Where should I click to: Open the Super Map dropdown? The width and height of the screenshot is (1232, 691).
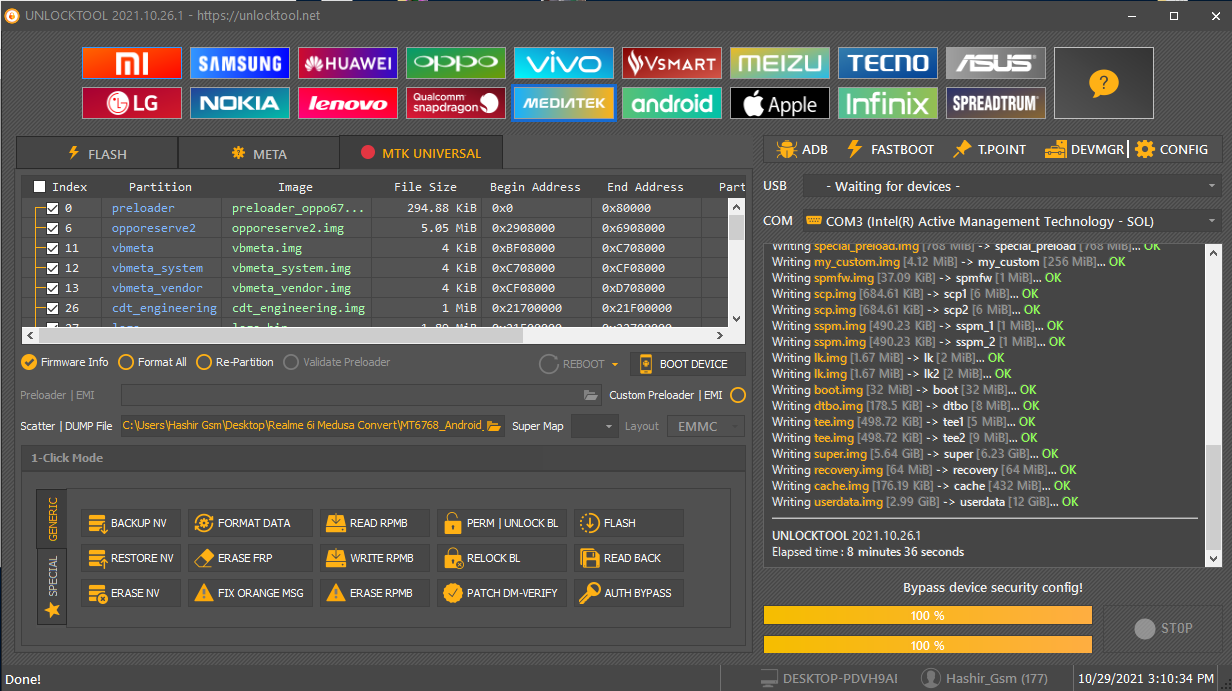[x=596, y=426]
